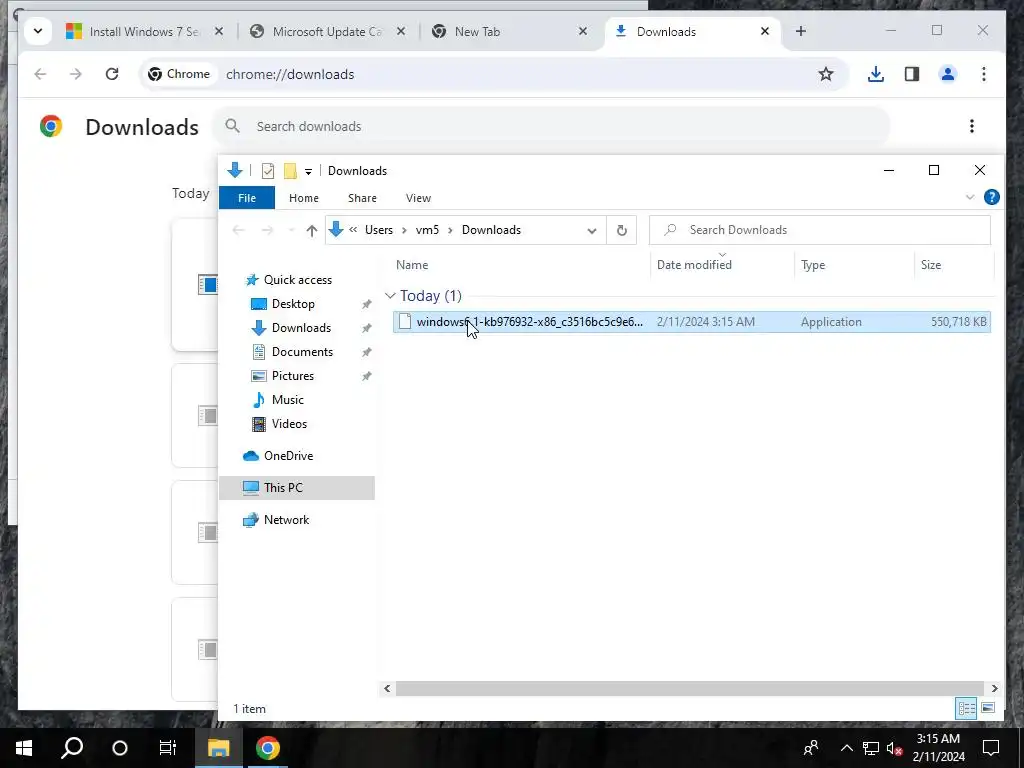The width and height of the screenshot is (1024, 768).
Task: Expand the Explorer ribbon chevron
Action: click(x=970, y=197)
